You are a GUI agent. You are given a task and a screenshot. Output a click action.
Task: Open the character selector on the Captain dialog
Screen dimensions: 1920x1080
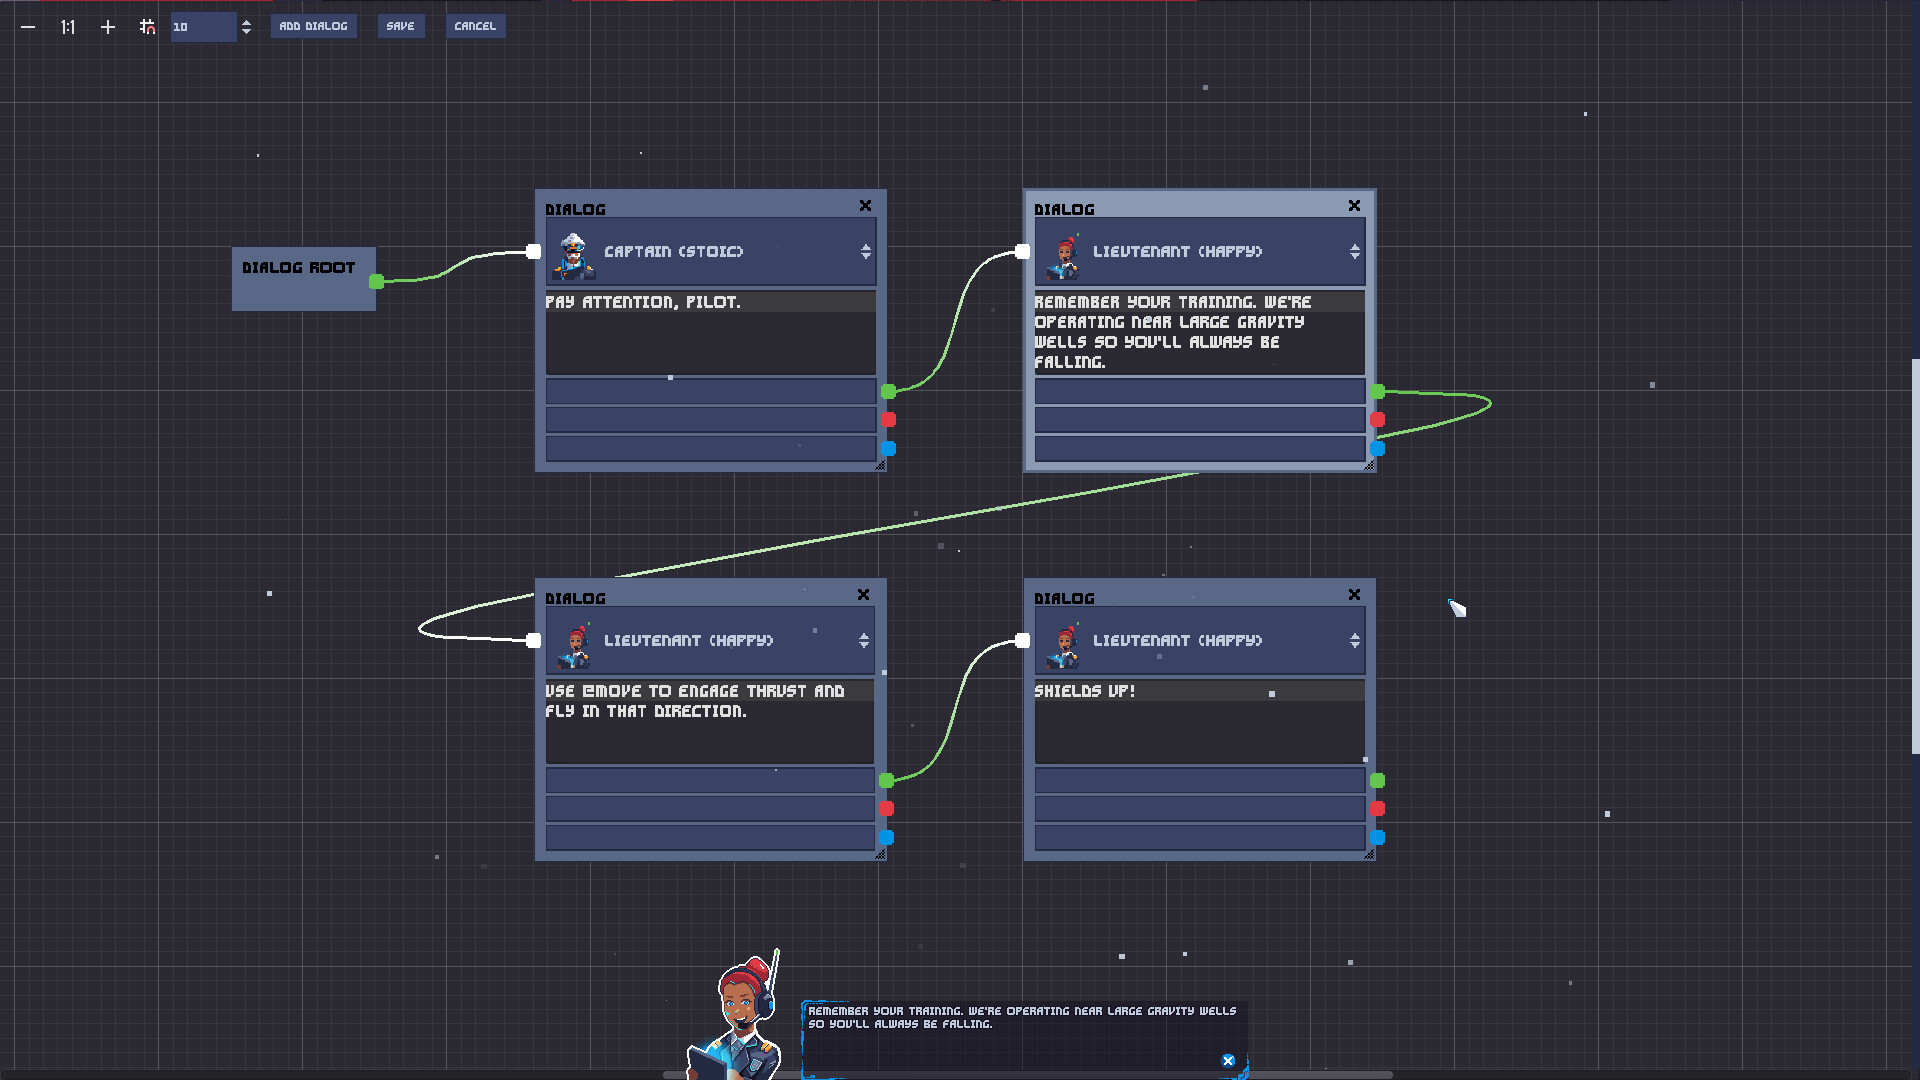click(864, 252)
